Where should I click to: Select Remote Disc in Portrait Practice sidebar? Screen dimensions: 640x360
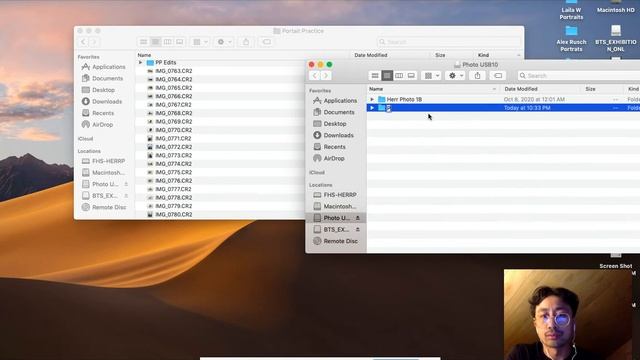coord(104,207)
